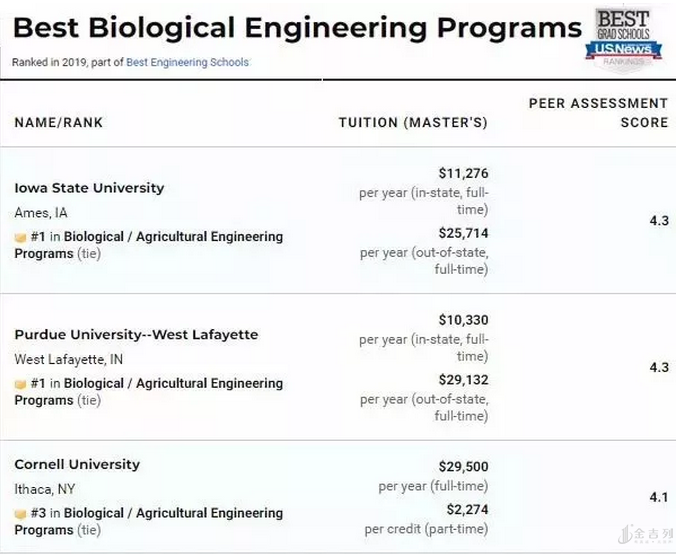Click Cornell's 4.1 peer assessment score
The height and width of the screenshot is (554, 682).
(x=658, y=496)
